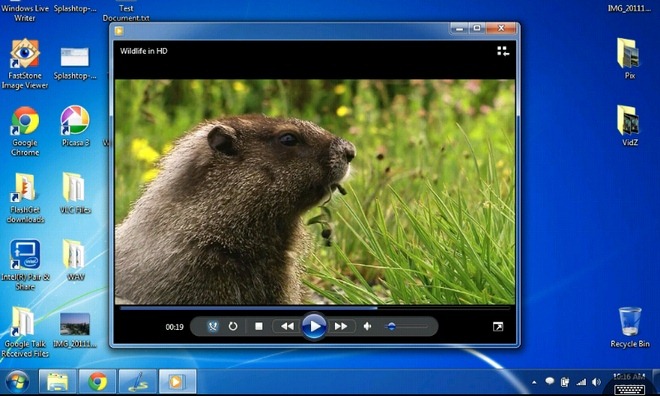660x396 pixels.
Task: Select the Intel Pair & Share shortcut
Action: [25, 265]
